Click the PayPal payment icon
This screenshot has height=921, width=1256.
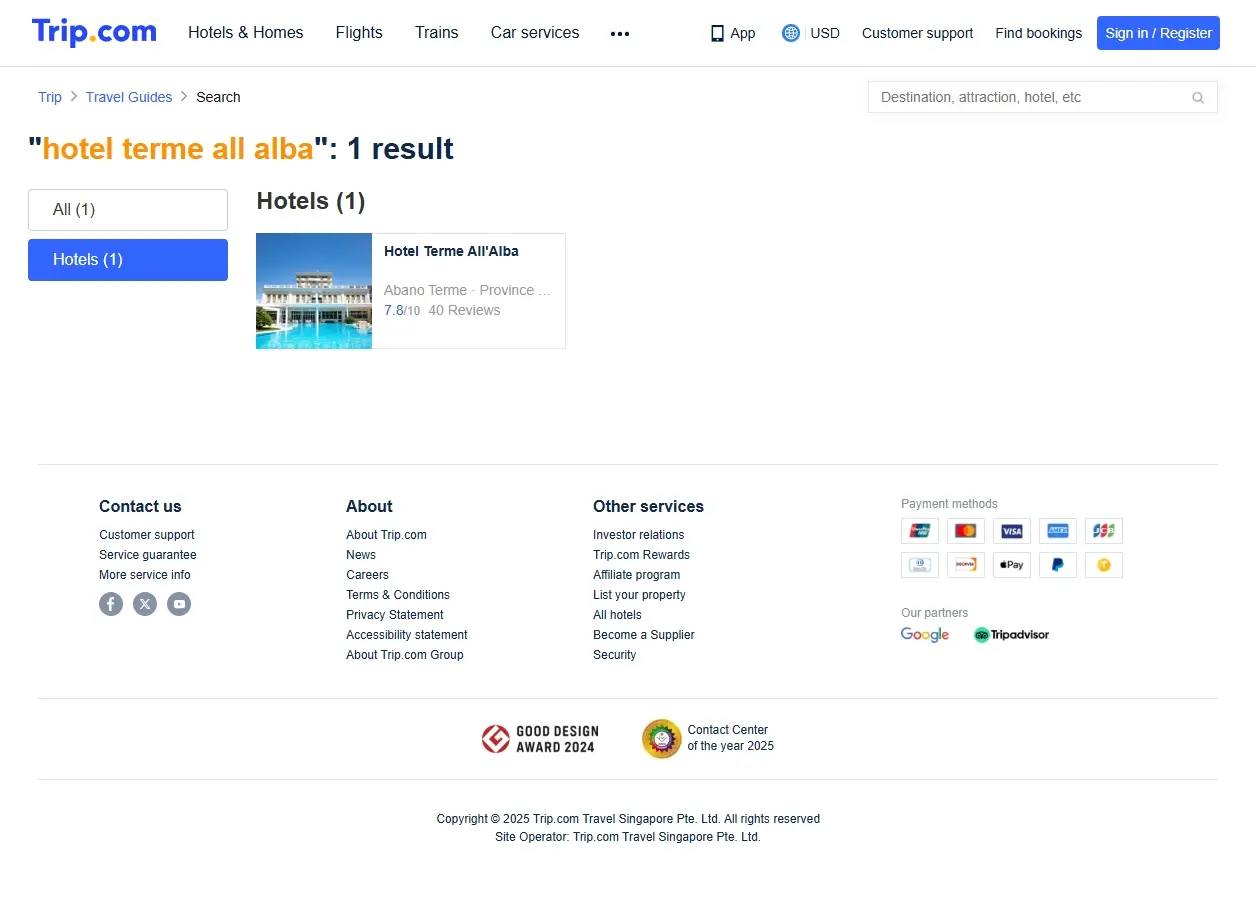tap(1058, 565)
